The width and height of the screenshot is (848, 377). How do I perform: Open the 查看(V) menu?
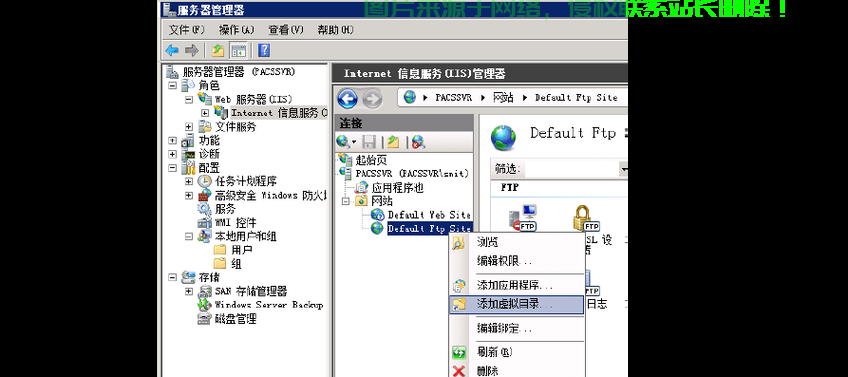(286, 30)
